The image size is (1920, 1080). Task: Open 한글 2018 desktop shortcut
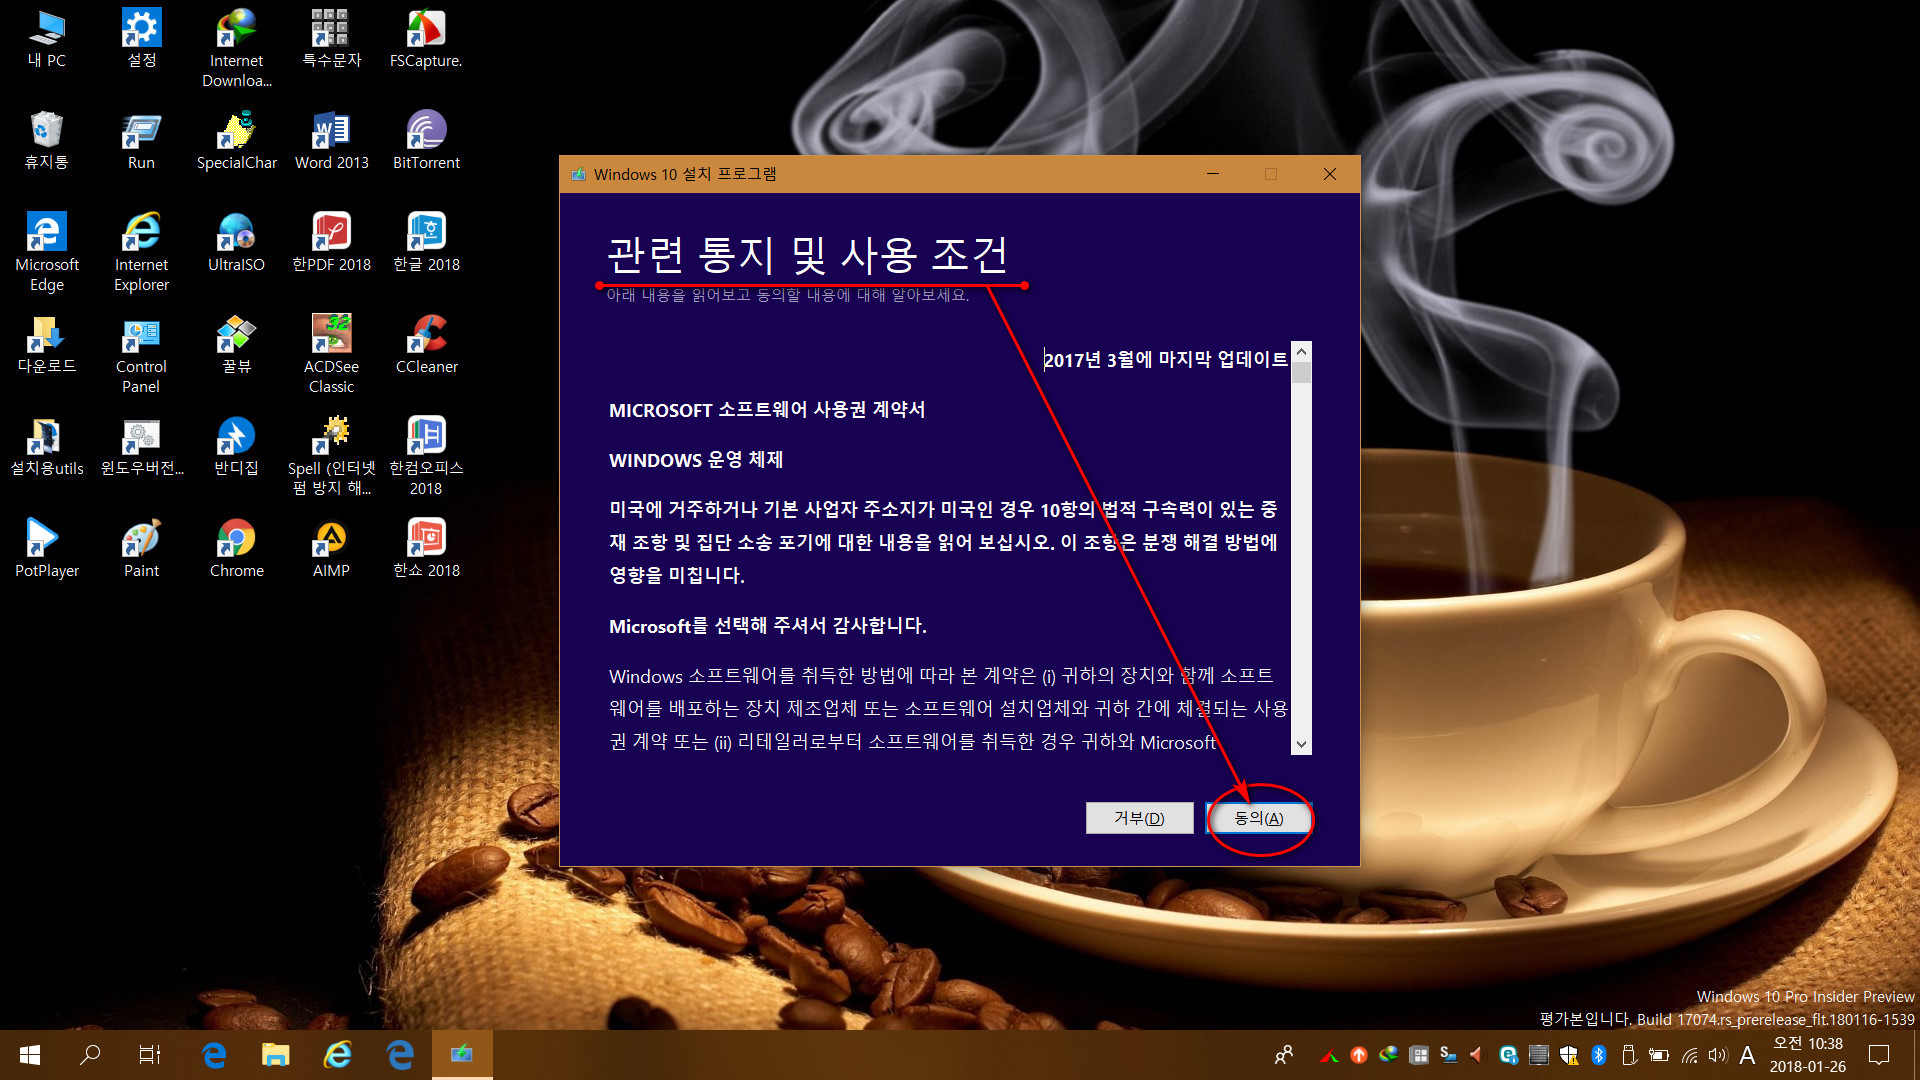pyautogui.click(x=426, y=243)
